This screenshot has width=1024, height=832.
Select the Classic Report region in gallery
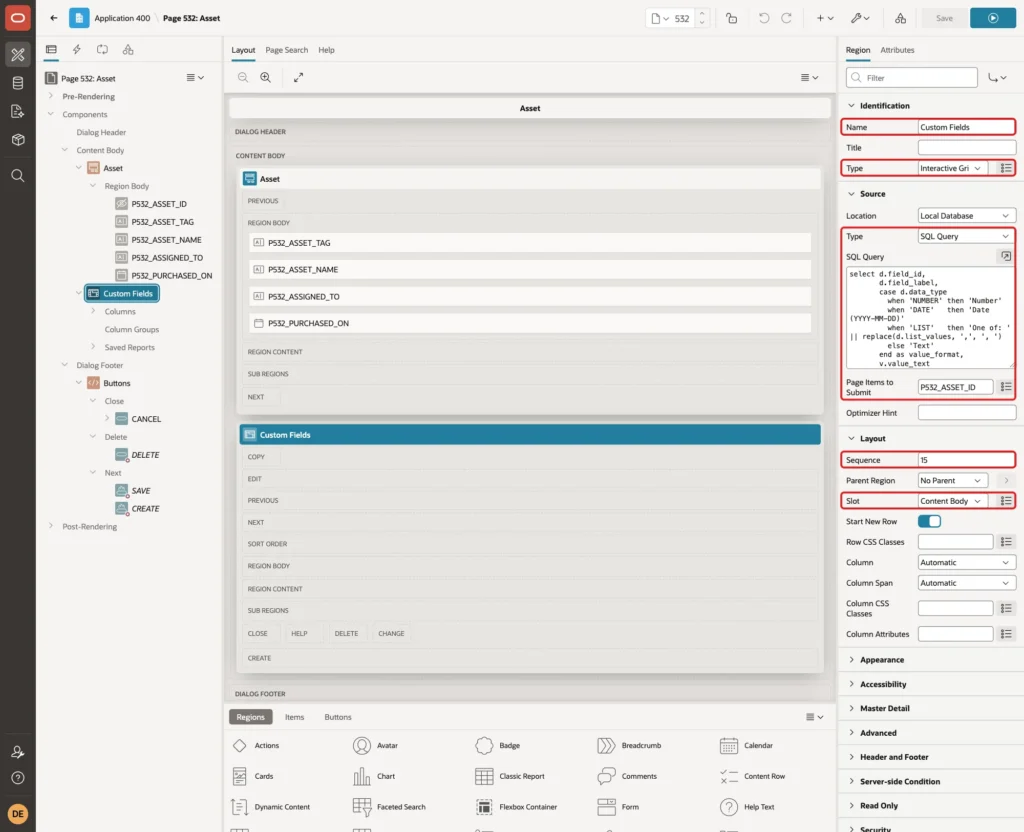click(510, 776)
